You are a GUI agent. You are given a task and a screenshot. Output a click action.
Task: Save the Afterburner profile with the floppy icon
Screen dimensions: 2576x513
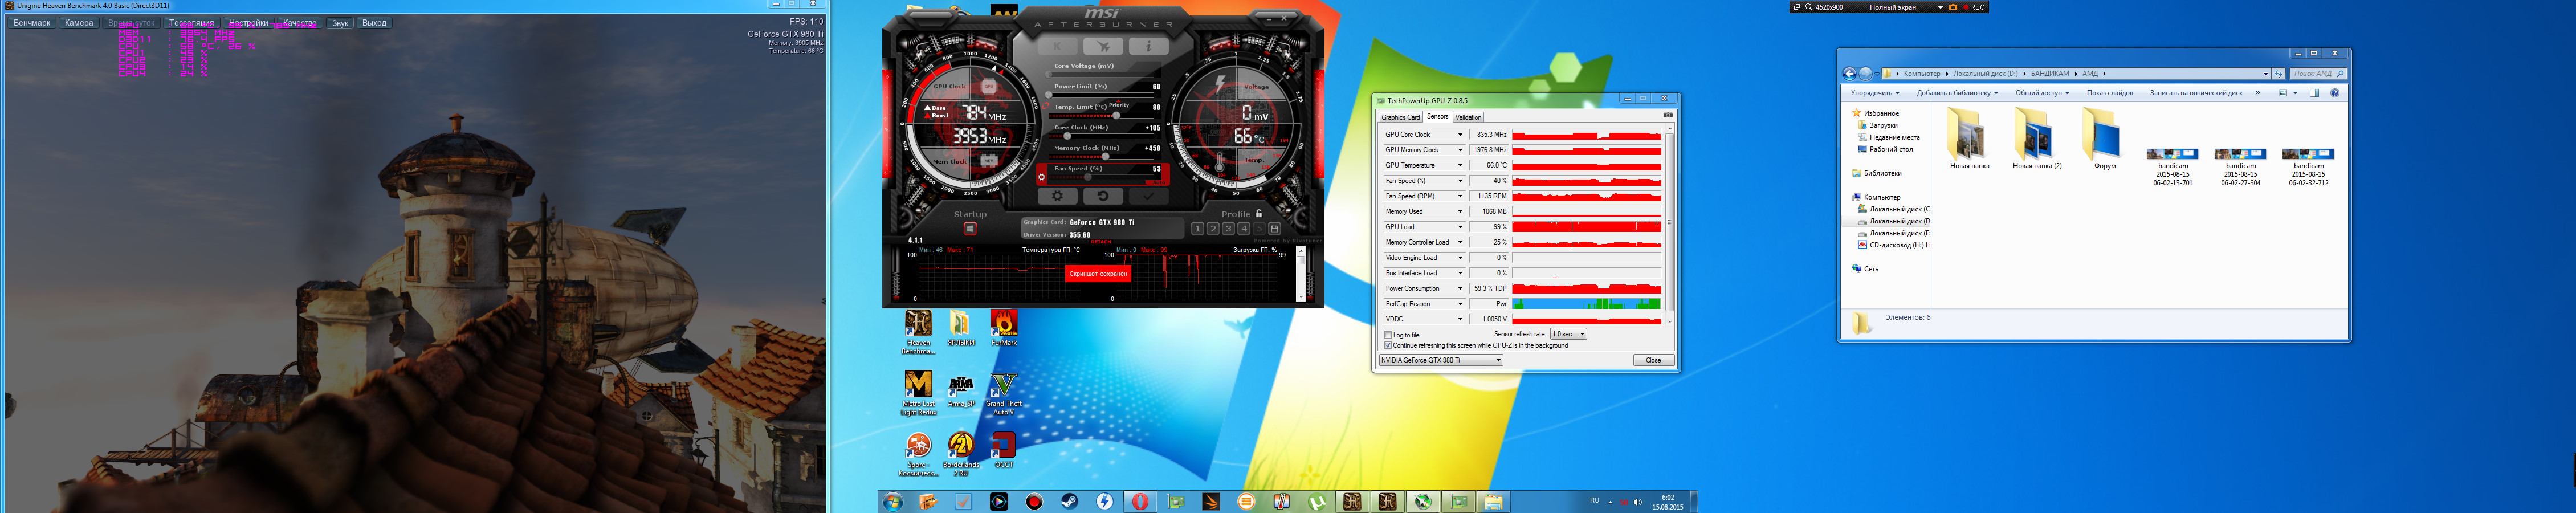[1275, 229]
